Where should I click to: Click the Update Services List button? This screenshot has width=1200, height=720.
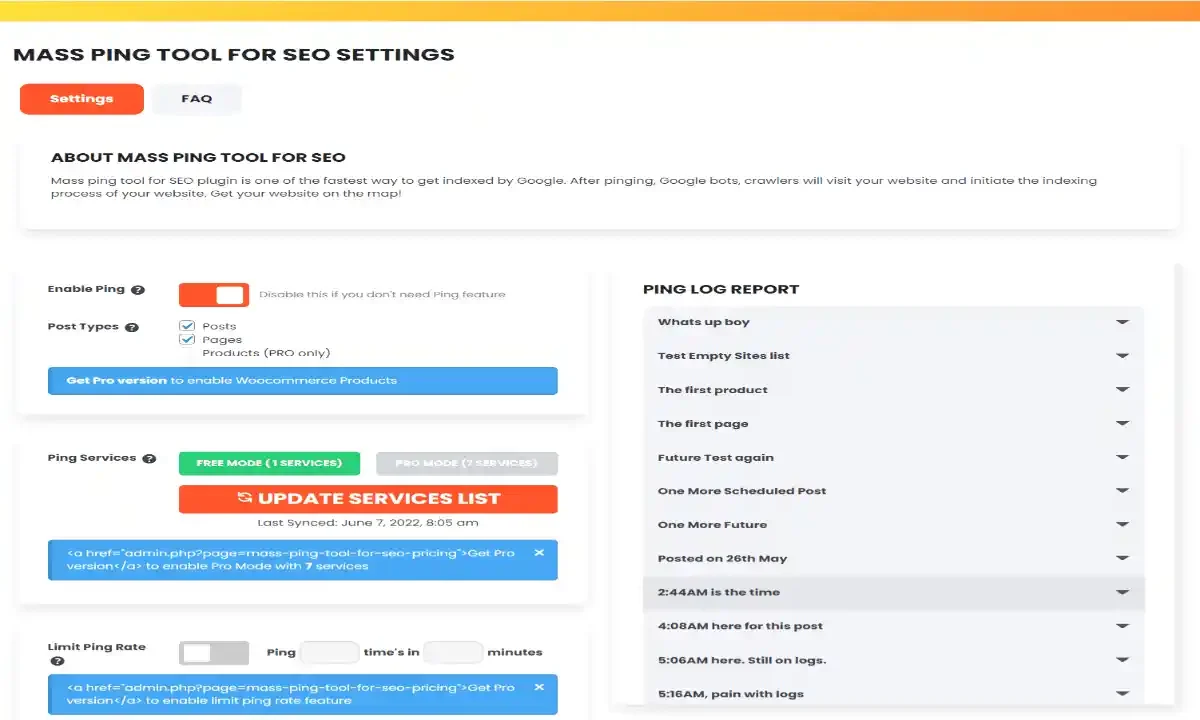[x=368, y=499]
